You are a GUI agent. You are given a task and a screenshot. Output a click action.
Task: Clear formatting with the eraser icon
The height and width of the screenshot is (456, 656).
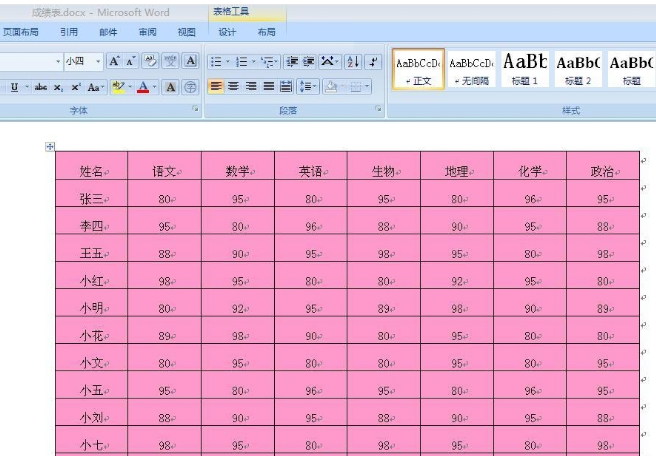coord(150,61)
